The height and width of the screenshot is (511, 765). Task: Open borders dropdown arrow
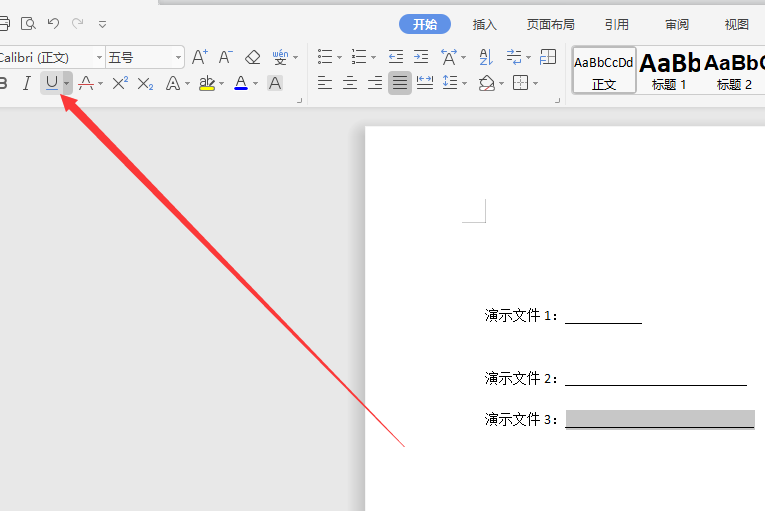pyautogui.click(x=536, y=83)
